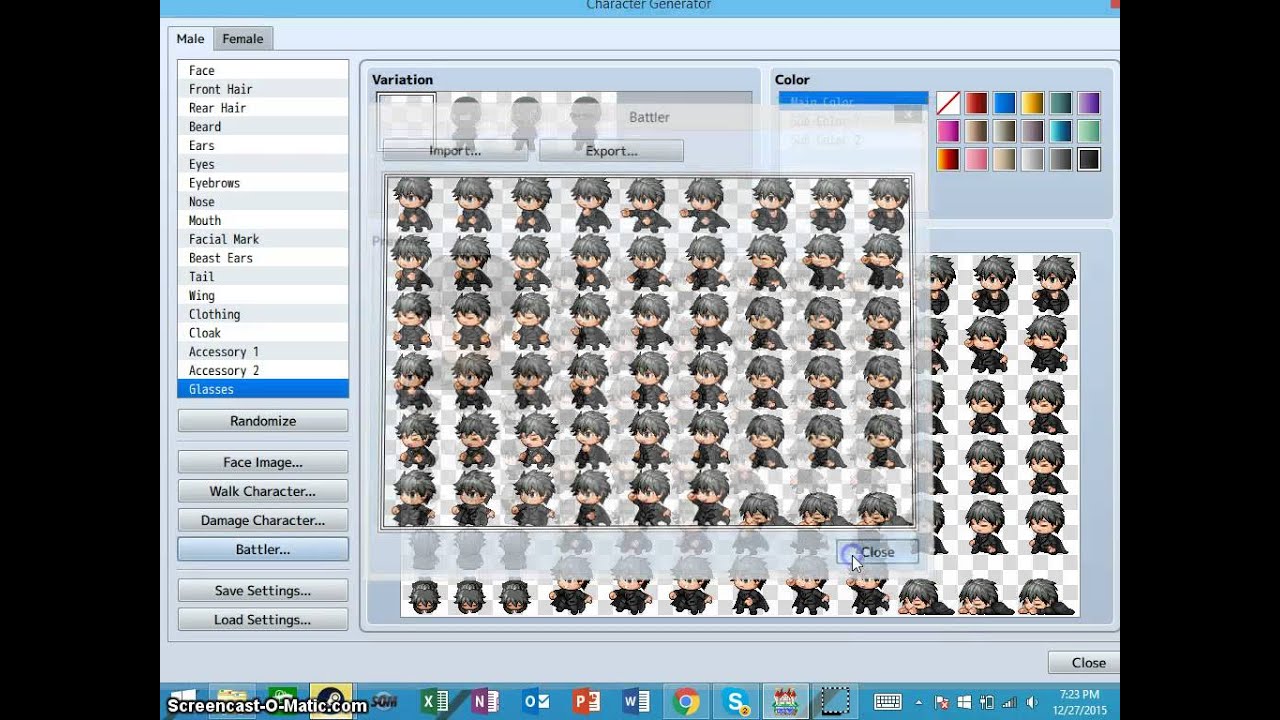Open volume control in system tray
Screen dimensions: 1280x720
coord(1030,702)
